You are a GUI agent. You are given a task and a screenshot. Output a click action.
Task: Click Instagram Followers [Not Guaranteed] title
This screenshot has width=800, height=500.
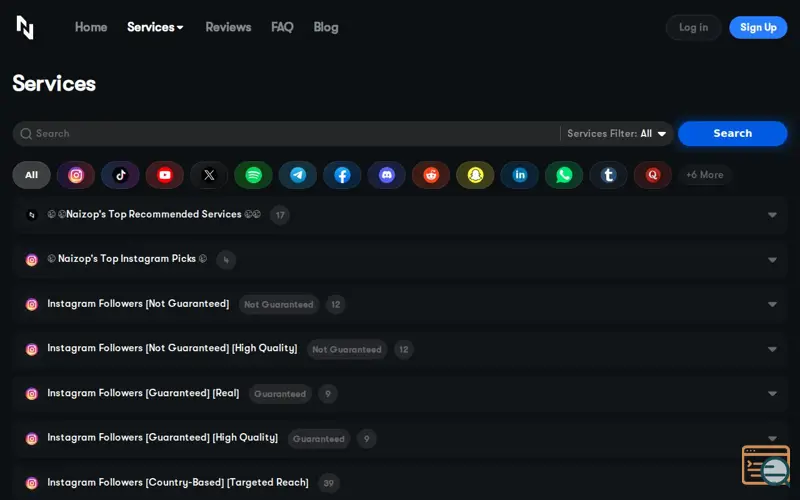[x=138, y=304]
